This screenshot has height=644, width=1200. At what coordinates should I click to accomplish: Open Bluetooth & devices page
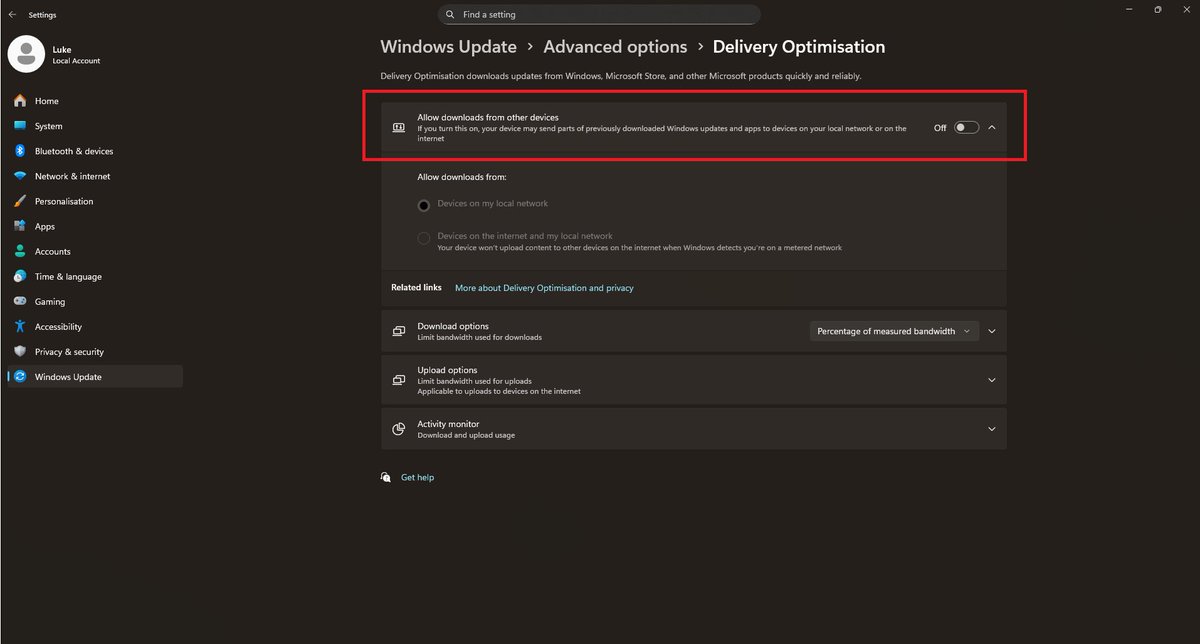(x=94, y=151)
